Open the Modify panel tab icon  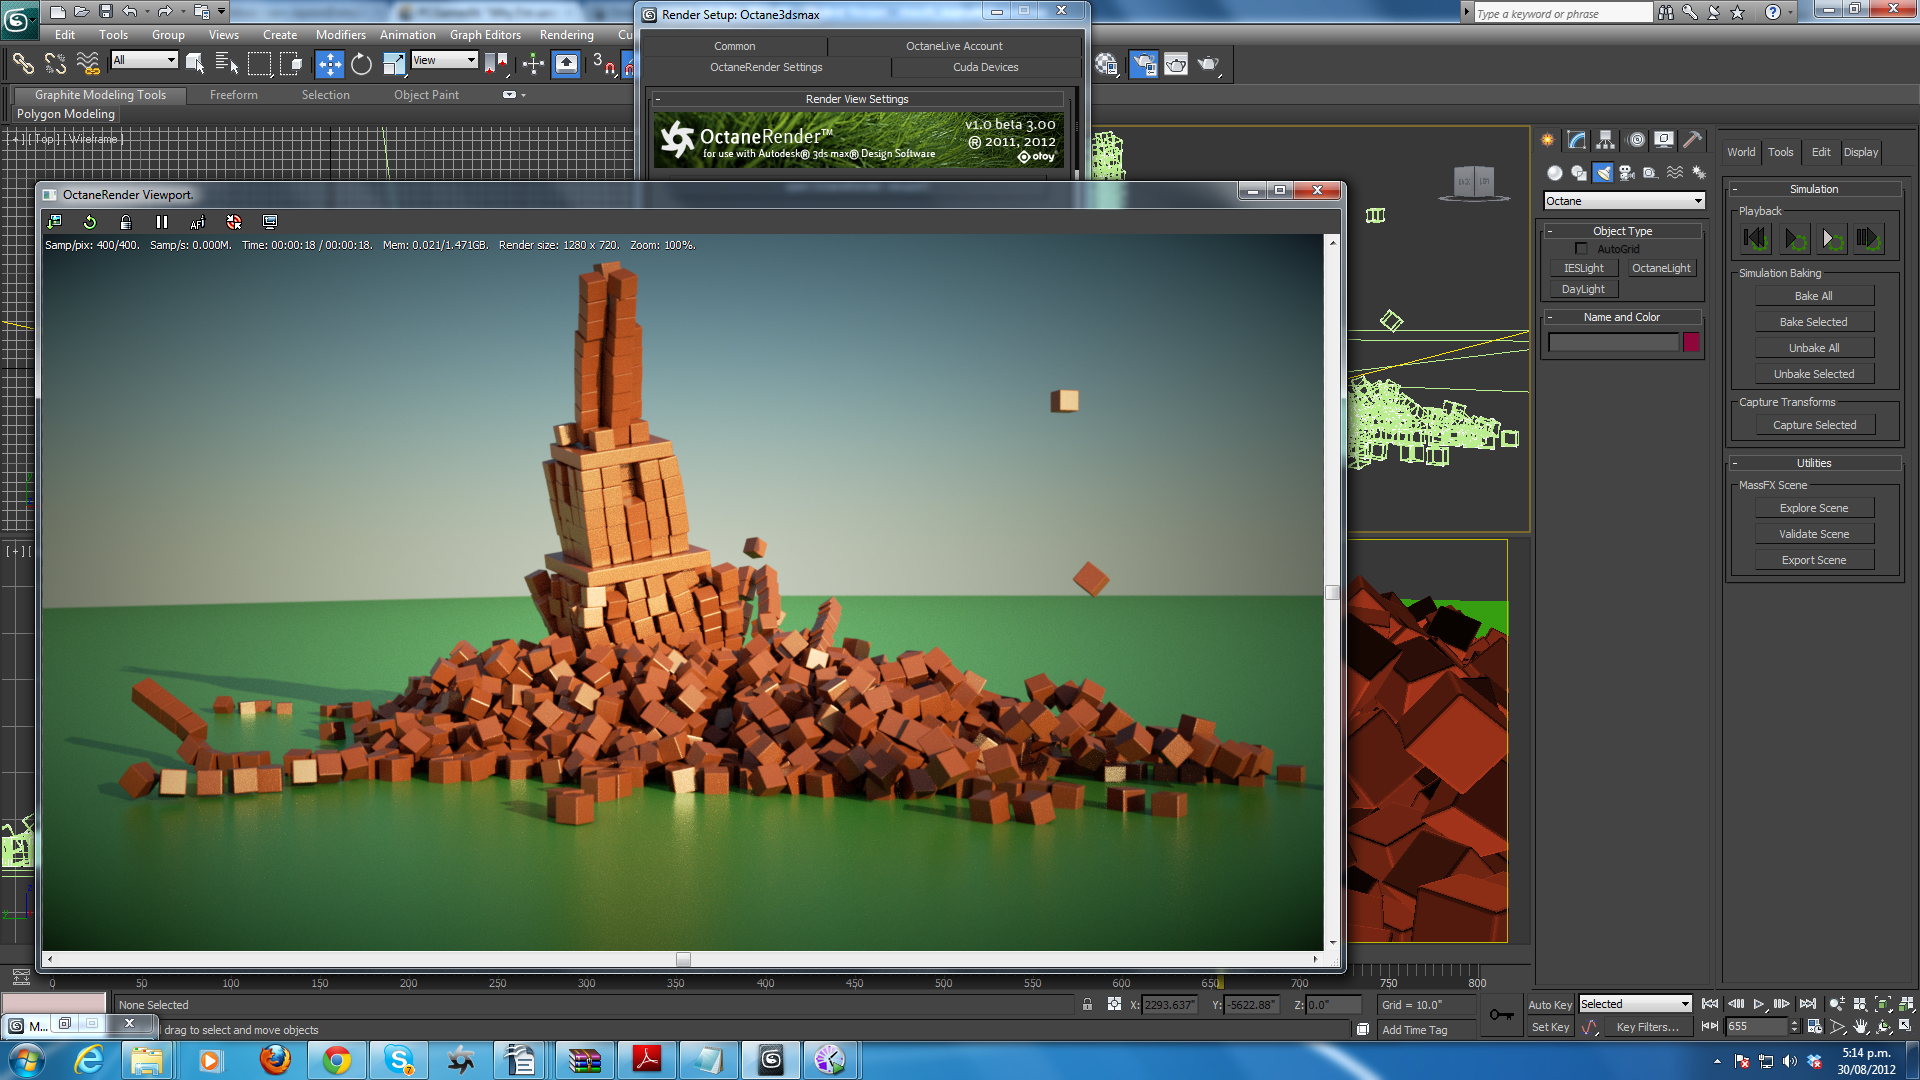[1576, 140]
